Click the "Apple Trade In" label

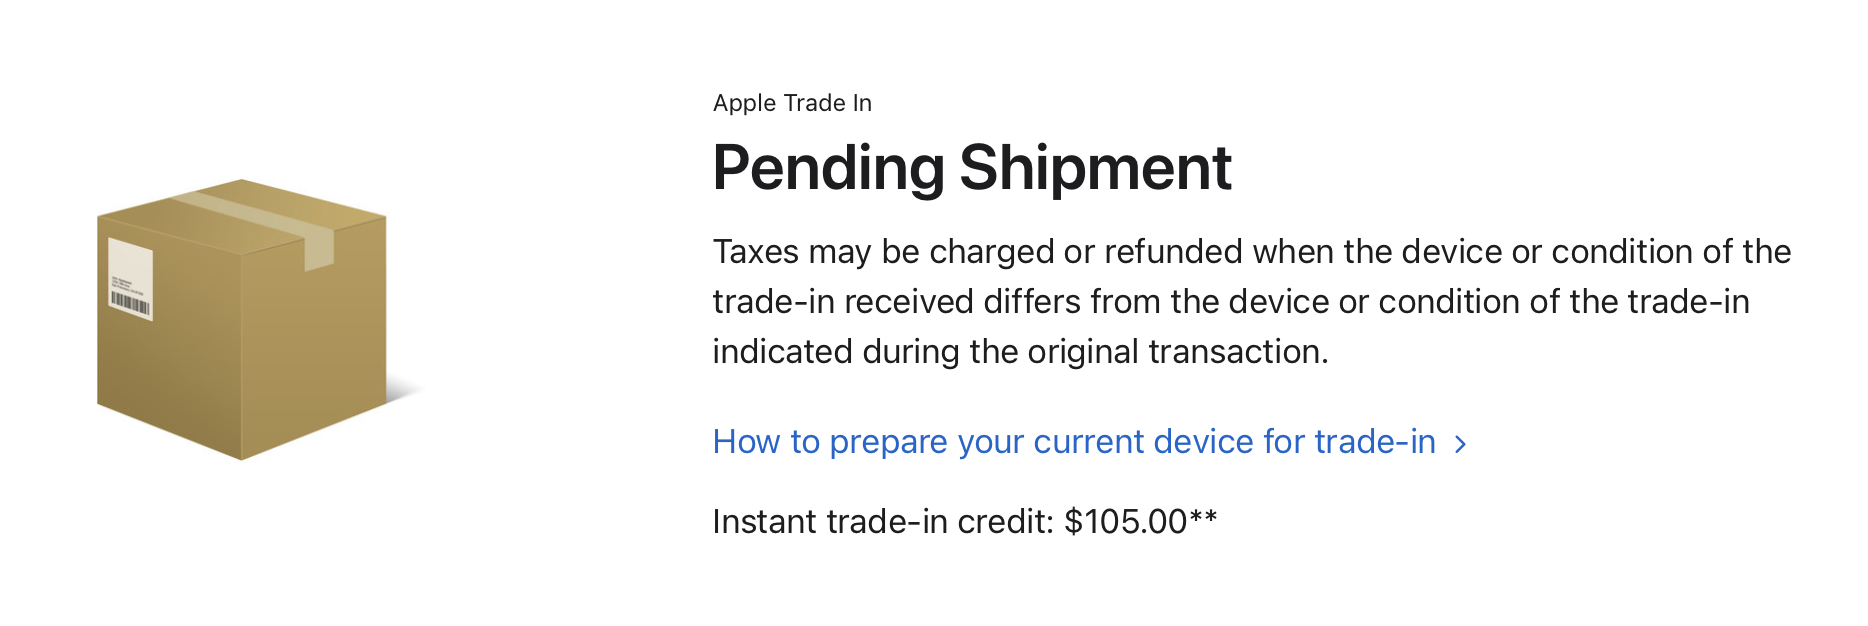[792, 103]
